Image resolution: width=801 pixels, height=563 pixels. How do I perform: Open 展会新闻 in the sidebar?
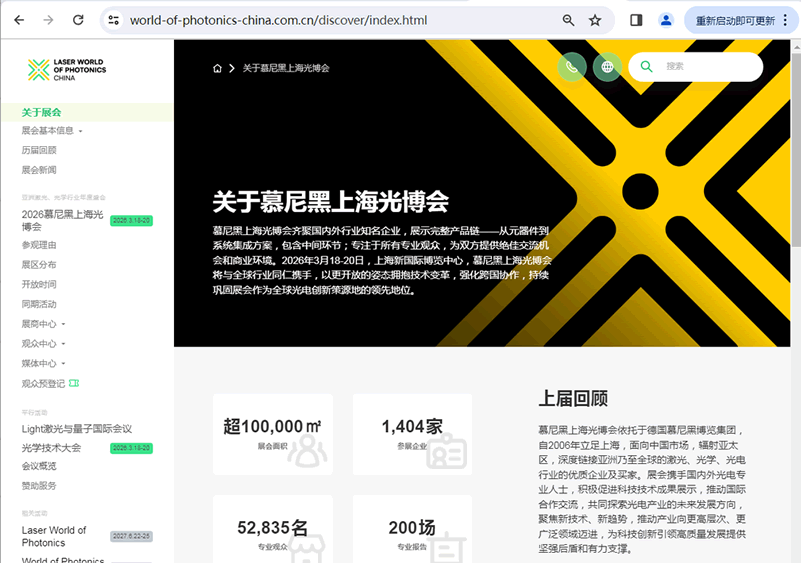tap(39, 170)
